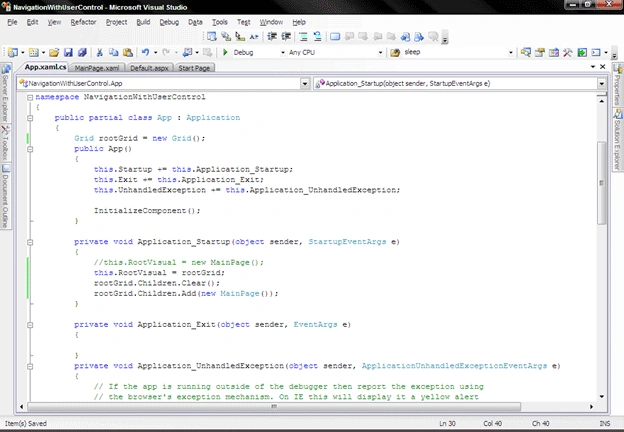This screenshot has width=624, height=432.
Task: Switch to the MainPage.xaml tab
Action: (x=97, y=68)
